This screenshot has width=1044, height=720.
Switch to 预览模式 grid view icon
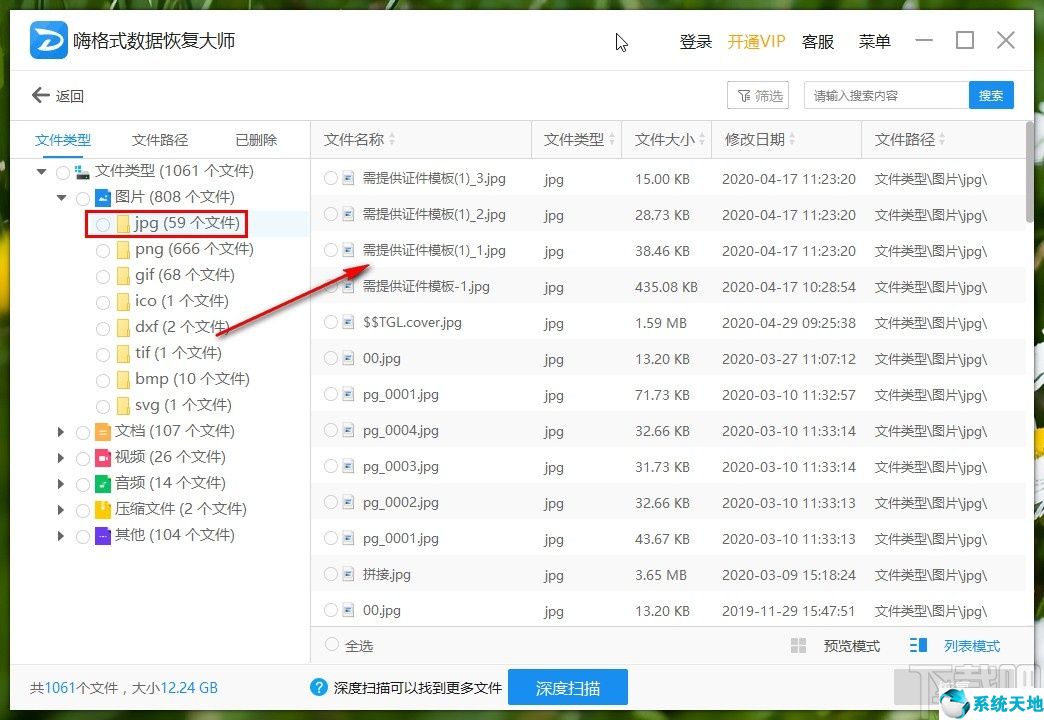(799, 645)
